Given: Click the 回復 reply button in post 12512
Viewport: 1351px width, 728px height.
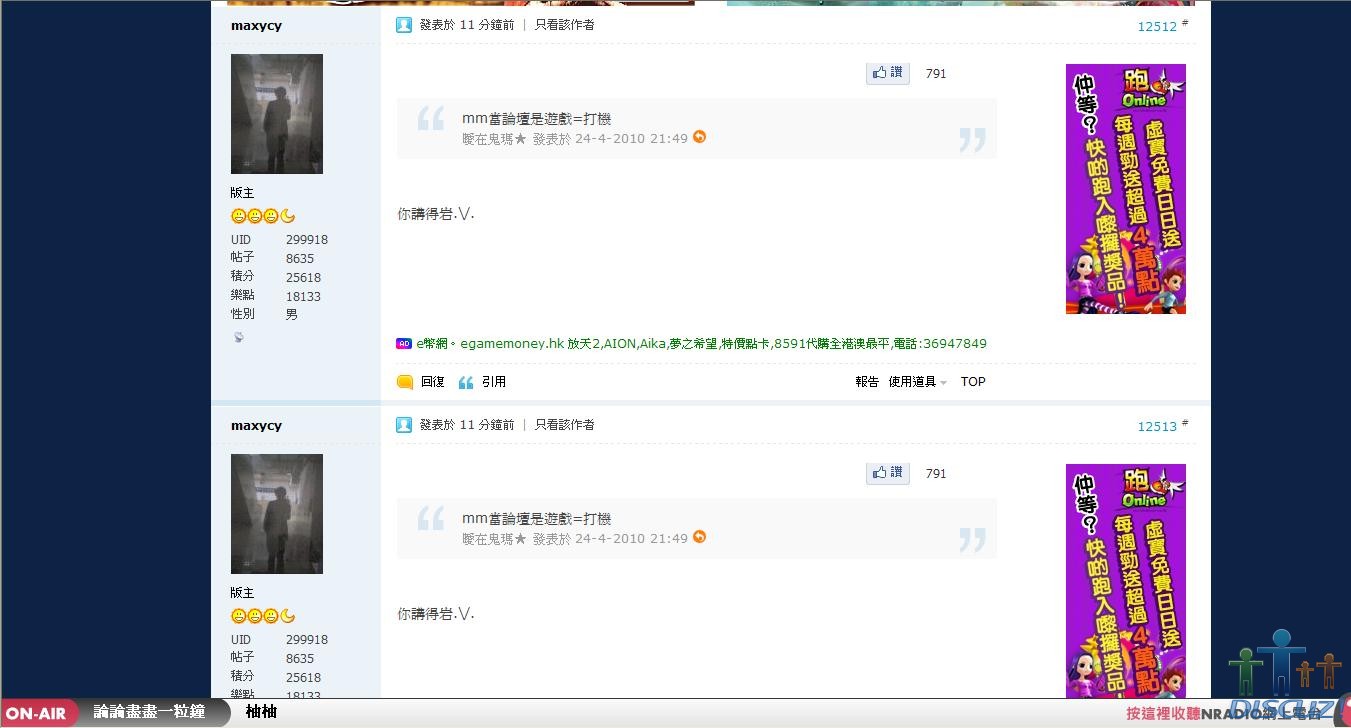Looking at the screenshot, I should pos(433,382).
